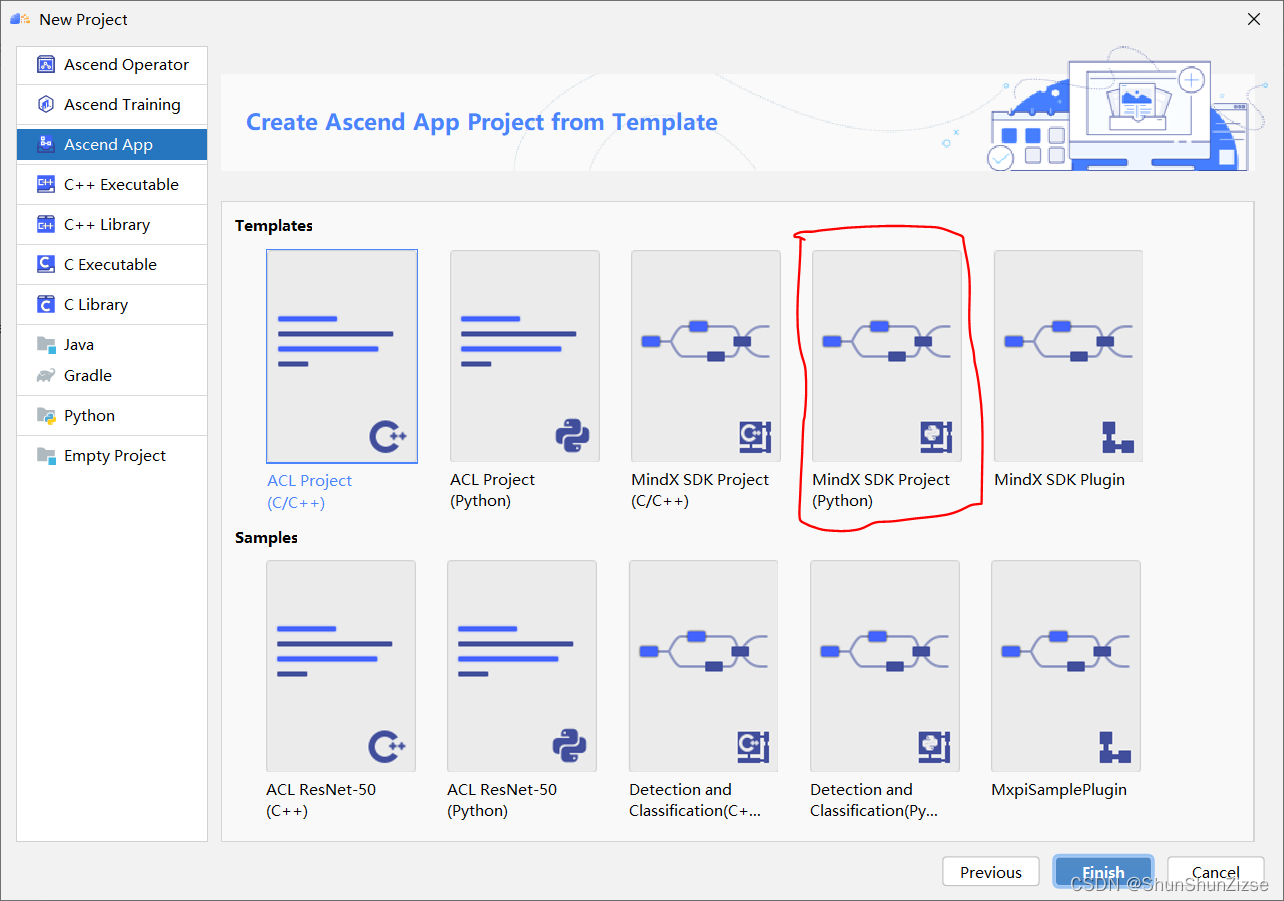Click the "Detection and Classification(Py..." caption text
The width and height of the screenshot is (1284, 901).
874,800
